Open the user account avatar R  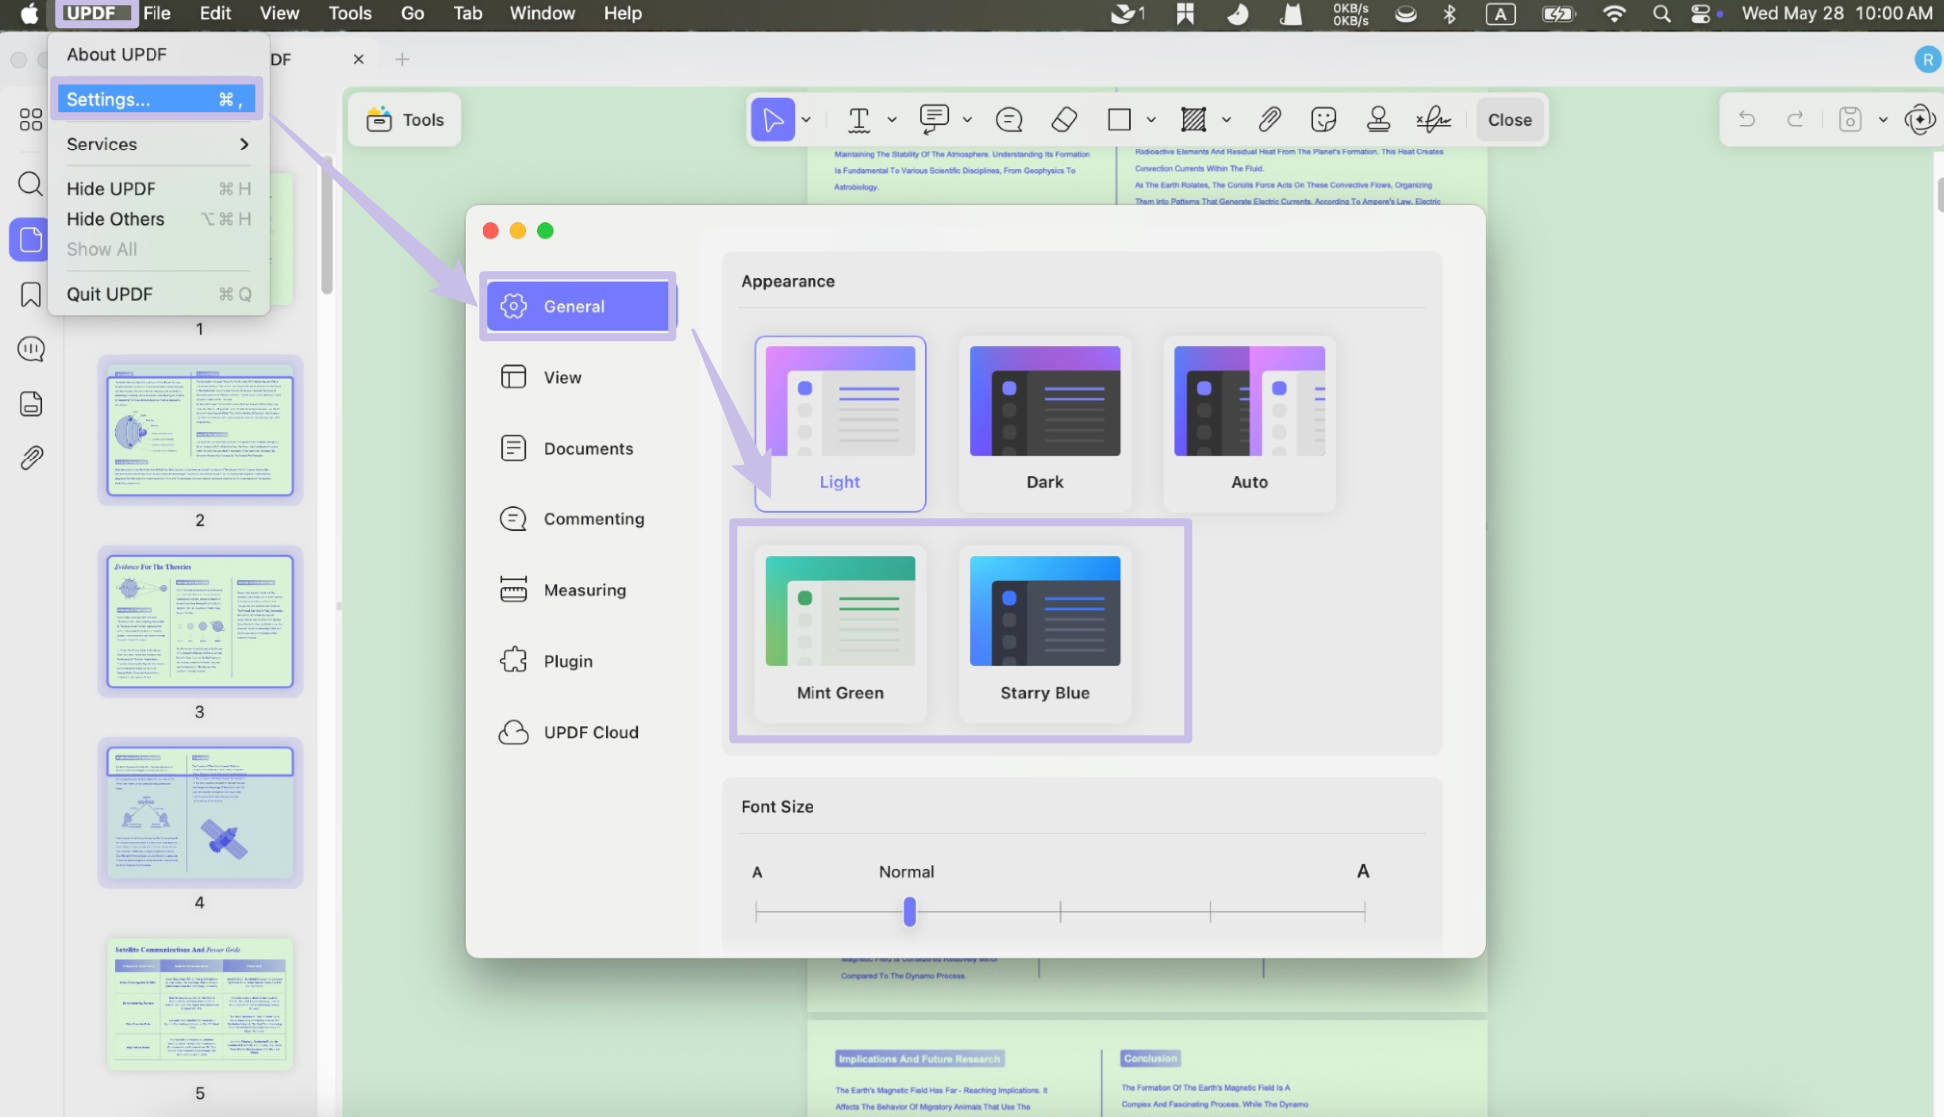1927,59
